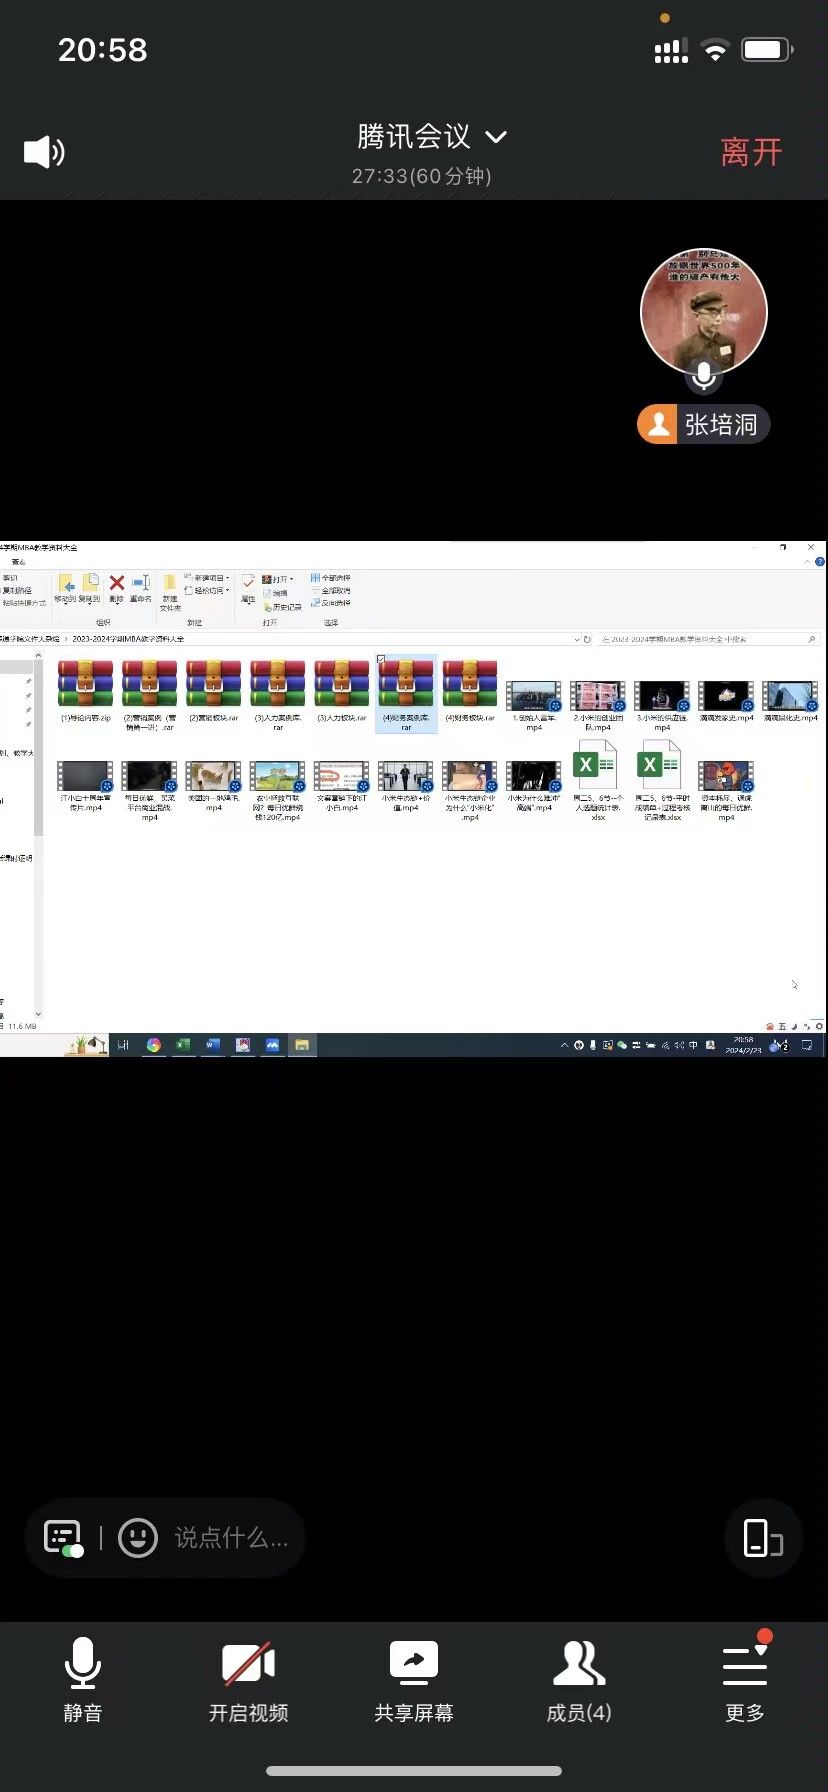The height and width of the screenshot is (1792, 828).
Task: Open the 更多 menu
Action: pyautogui.click(x=745, y=1680)
